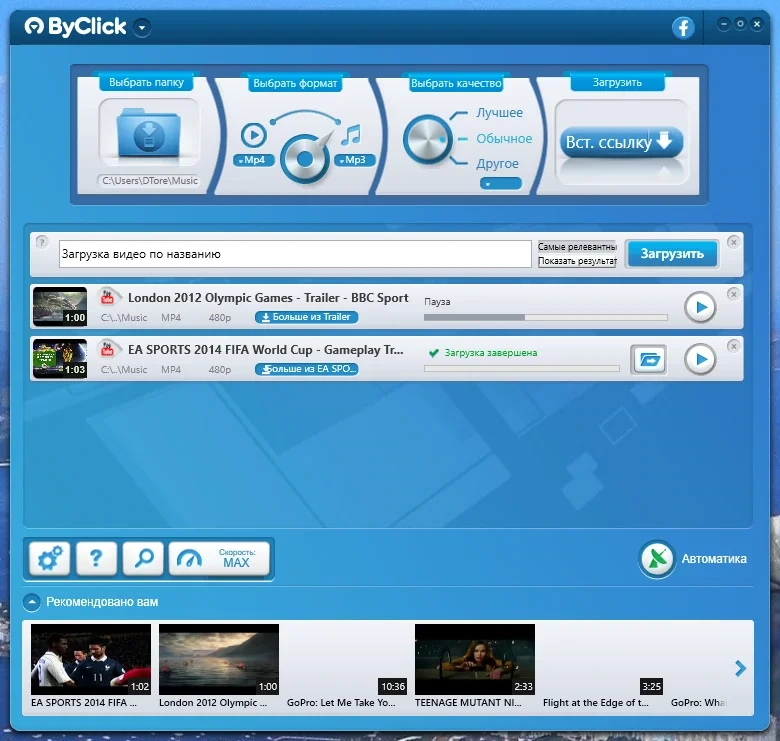Click EA SPORTS completed progress bar
780x741 pixels.
click(522, 369)
